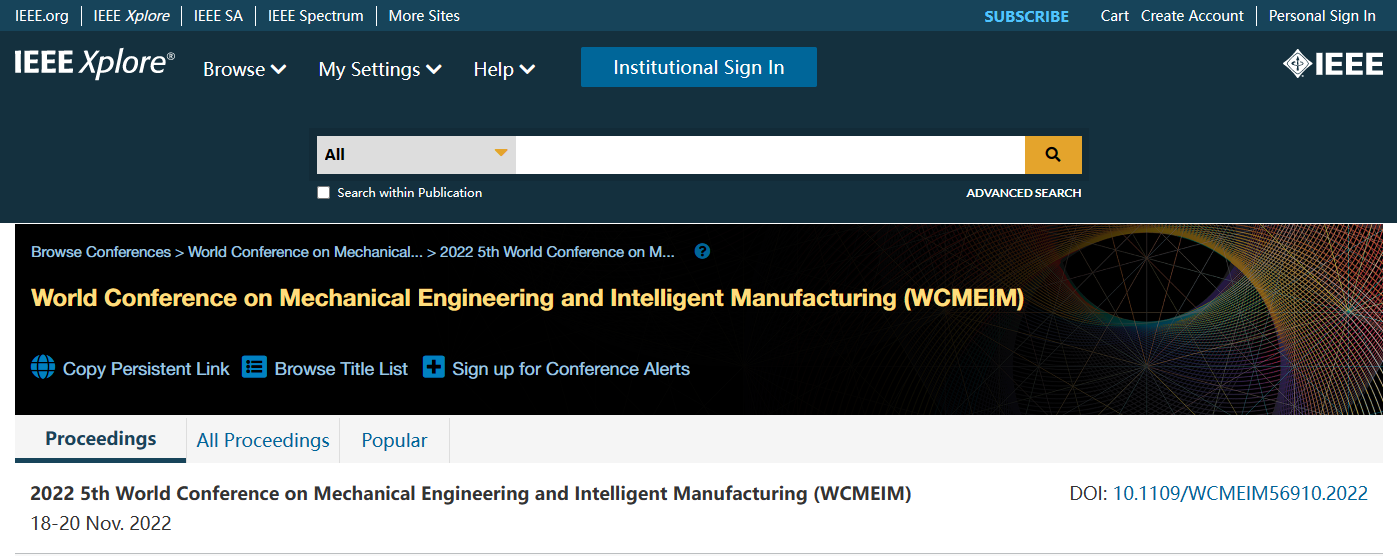Open the Advanced Search link

pos(1023,193)
